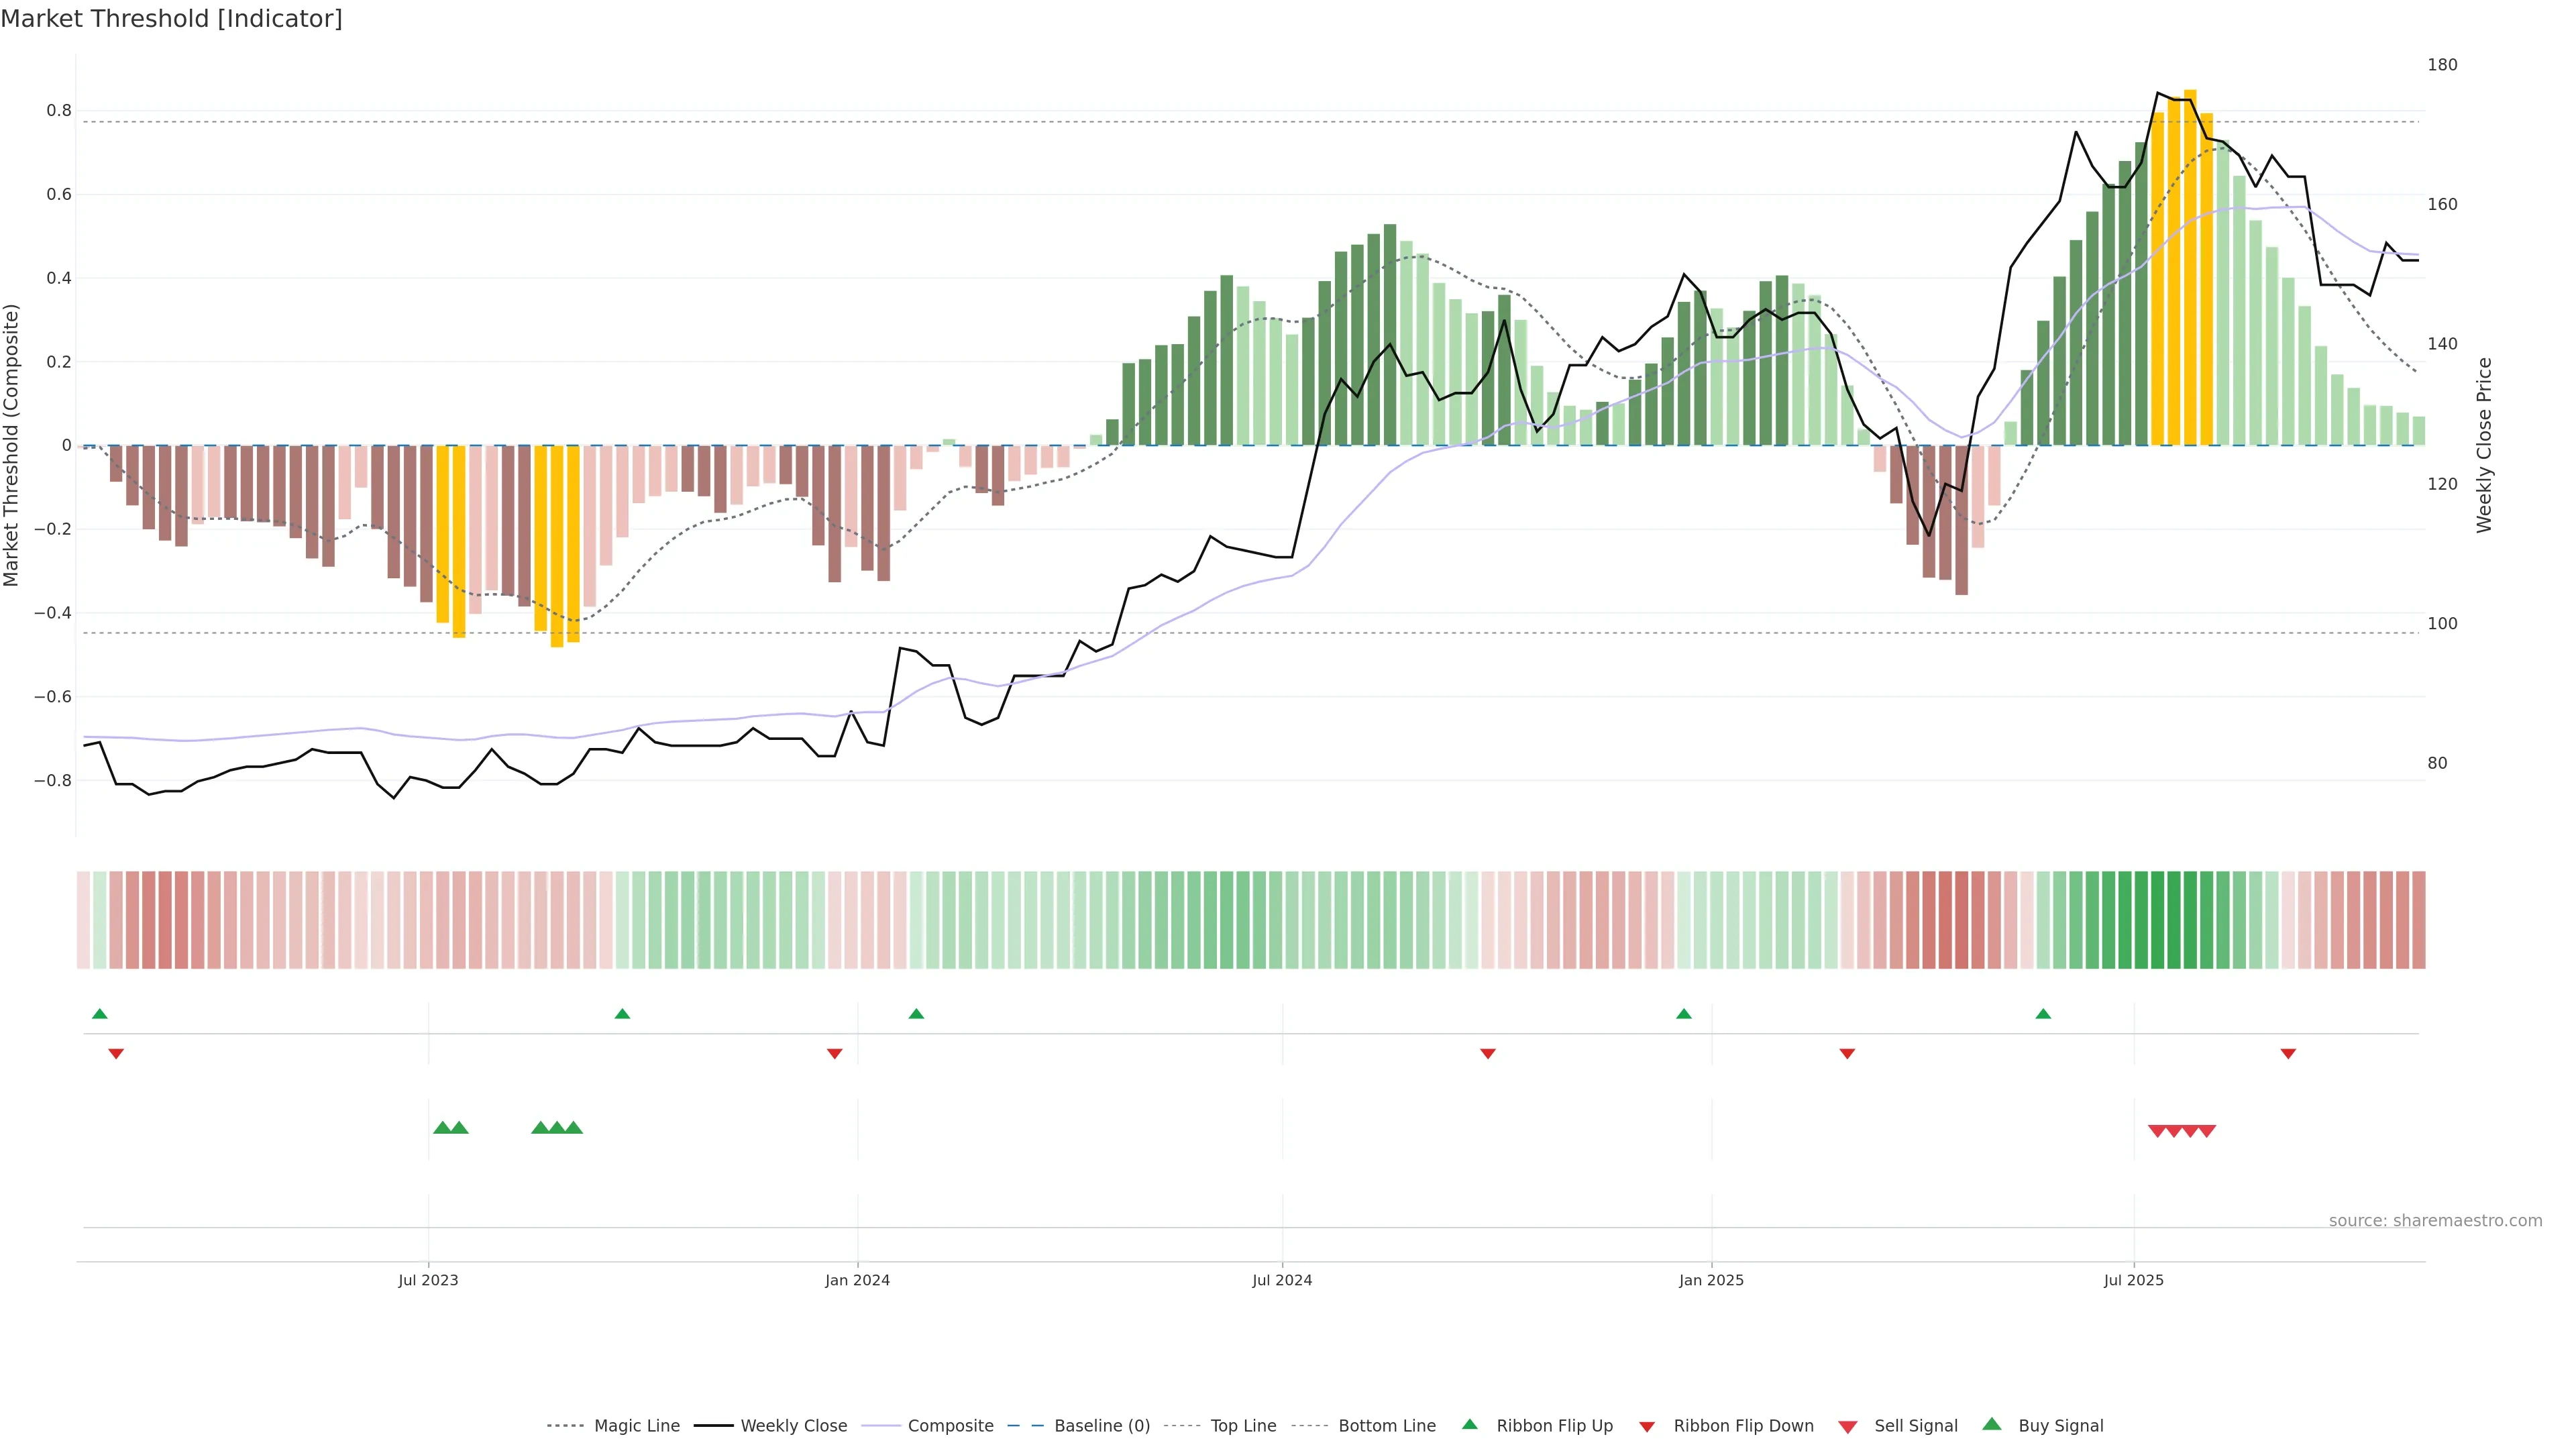Click the Weekly Close Price right axis title
This screenshot has height=1449, width=2576.
pyautogui.click(x=2484, y=445)
